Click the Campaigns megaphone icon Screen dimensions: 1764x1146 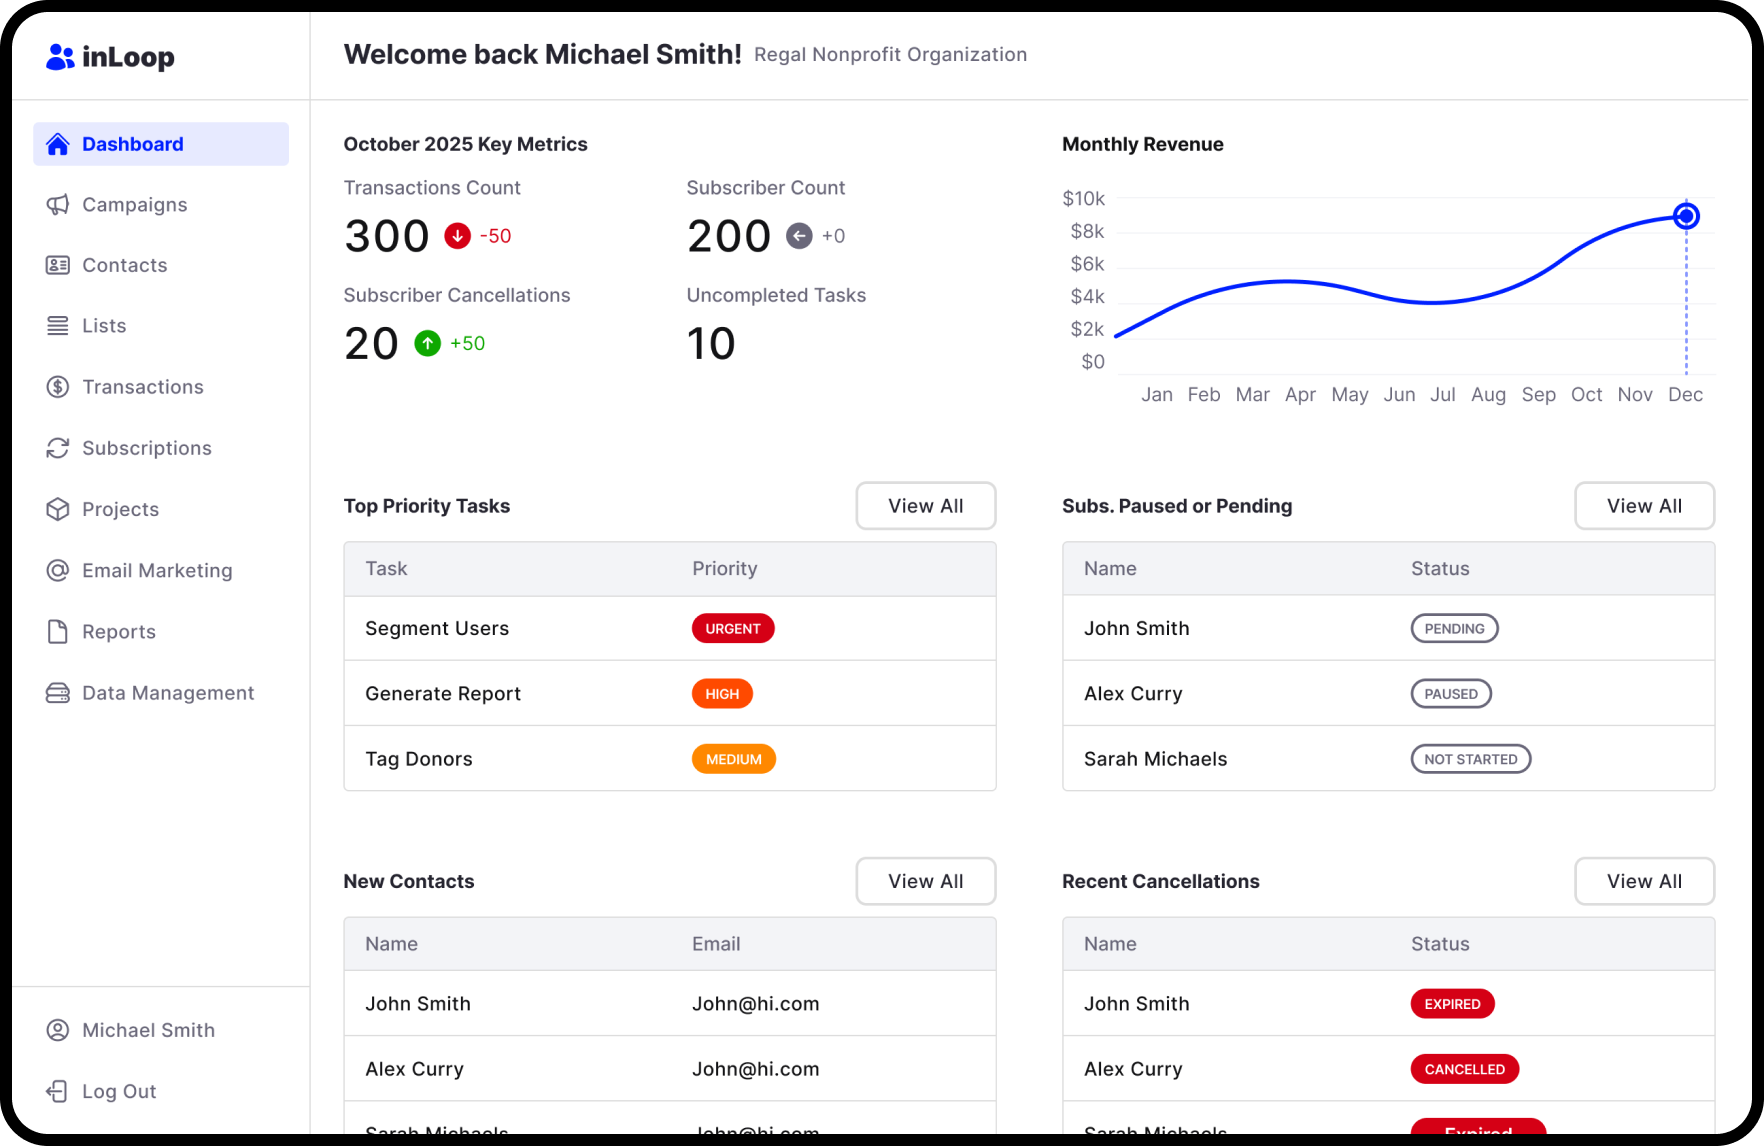(x=58, y=205)
